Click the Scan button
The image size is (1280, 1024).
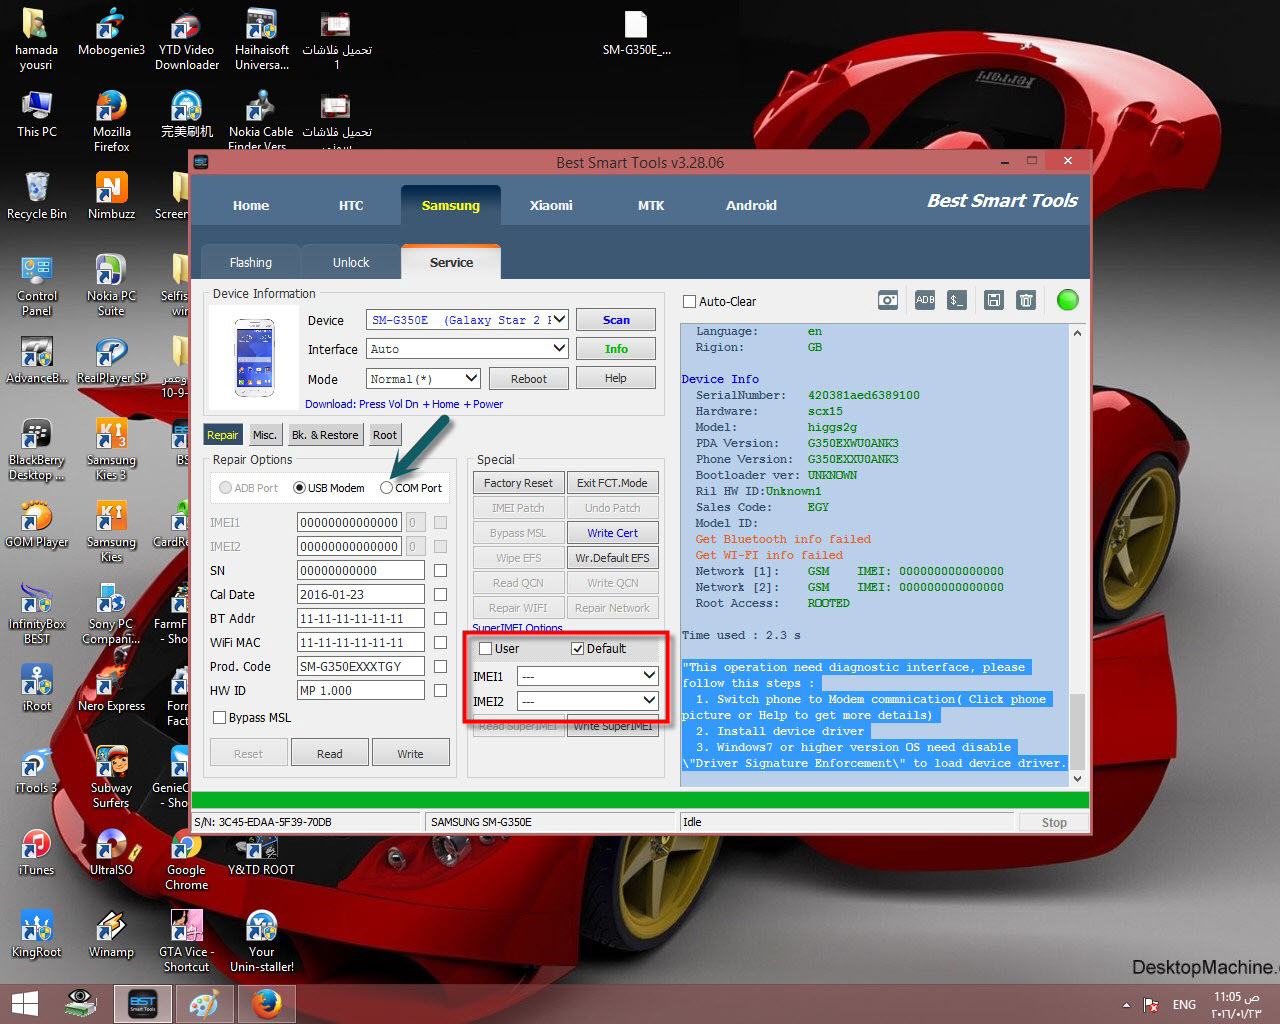[616, 320]
